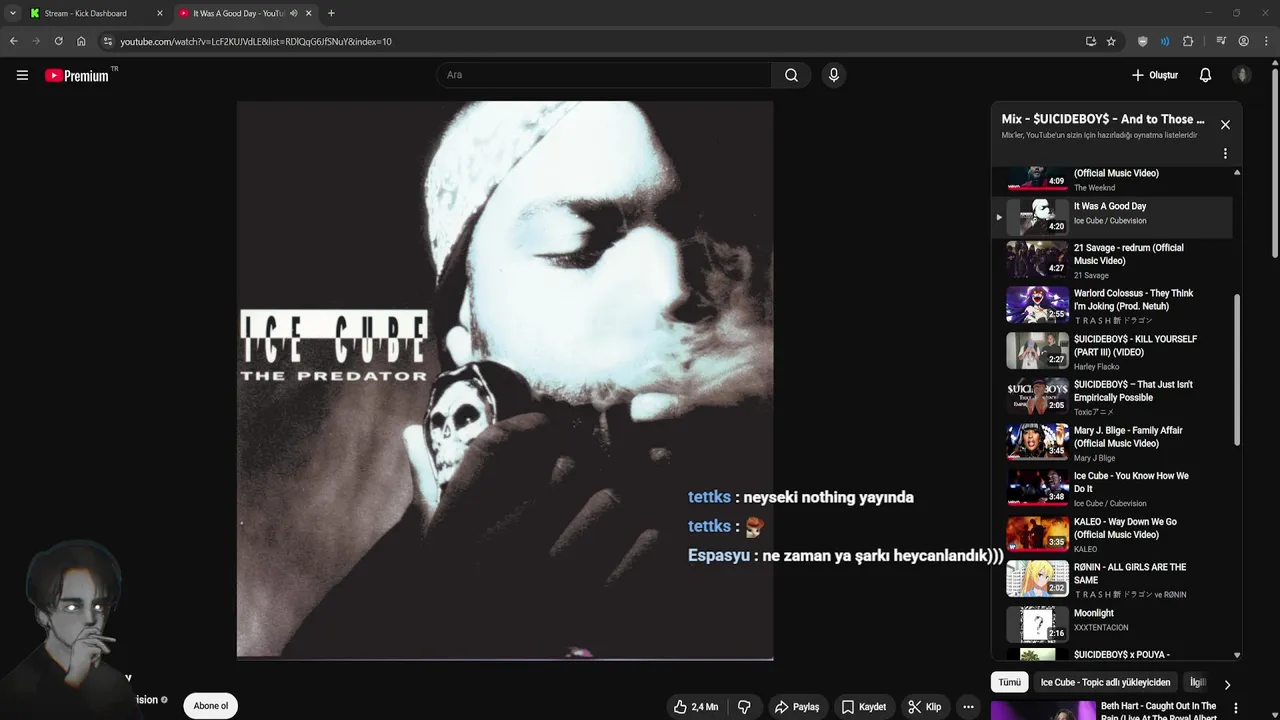
Task: Open more actions ellipsis under video
Action: (968, 707)
